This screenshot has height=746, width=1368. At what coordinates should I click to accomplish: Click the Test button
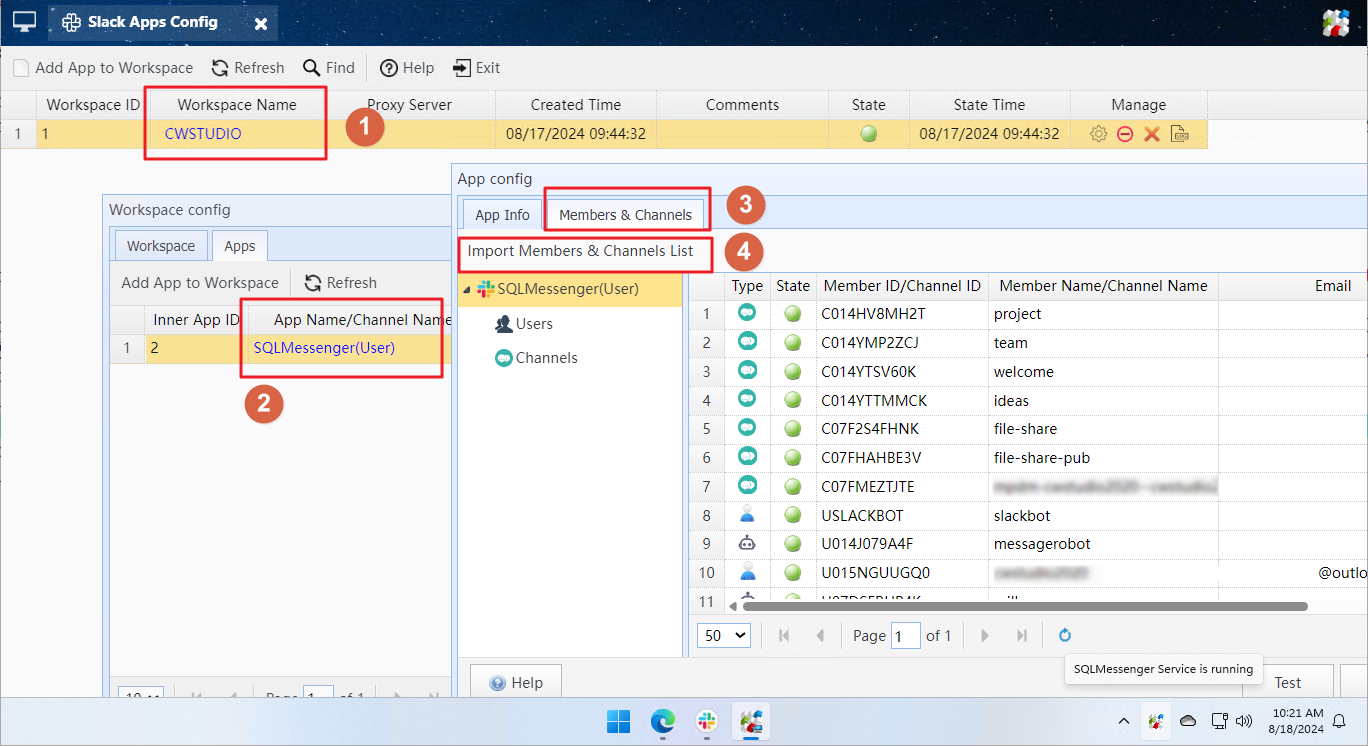(x=1288, y=683)
